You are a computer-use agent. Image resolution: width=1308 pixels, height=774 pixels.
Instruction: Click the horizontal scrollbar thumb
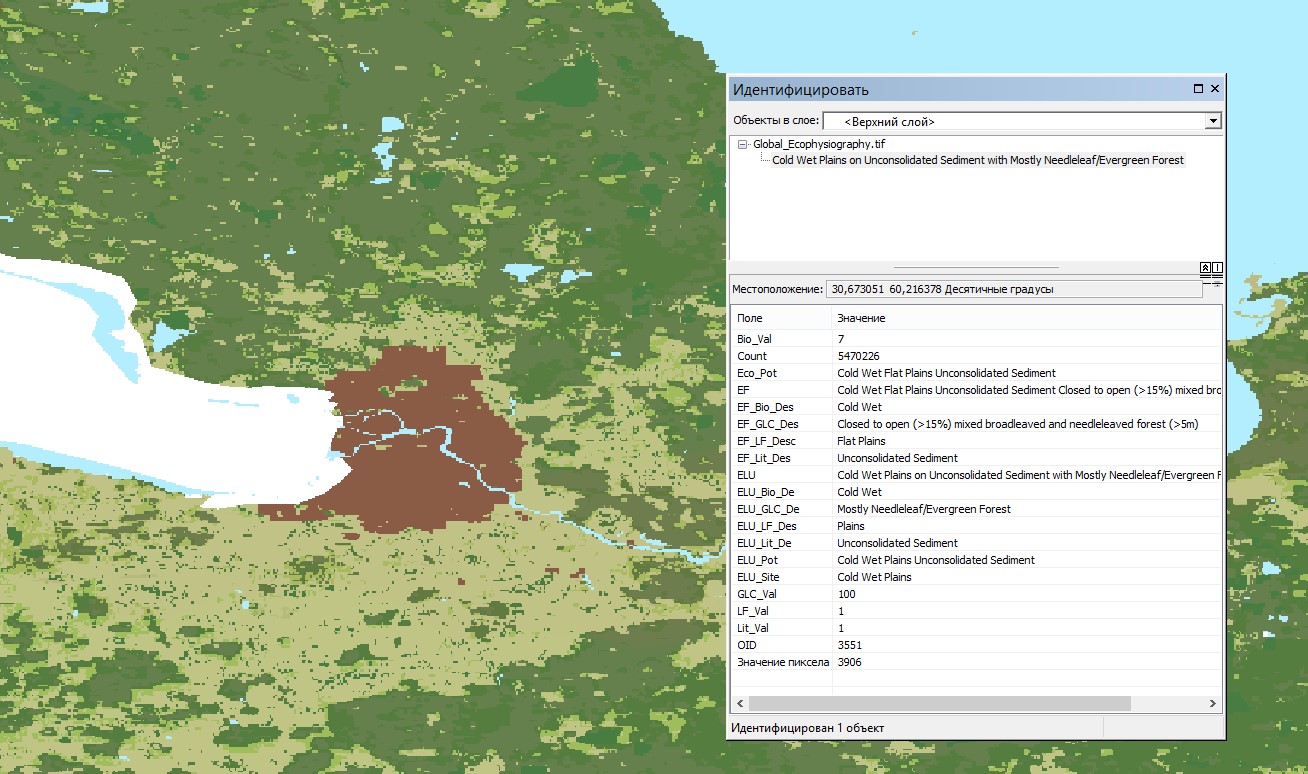click(938, 704)
